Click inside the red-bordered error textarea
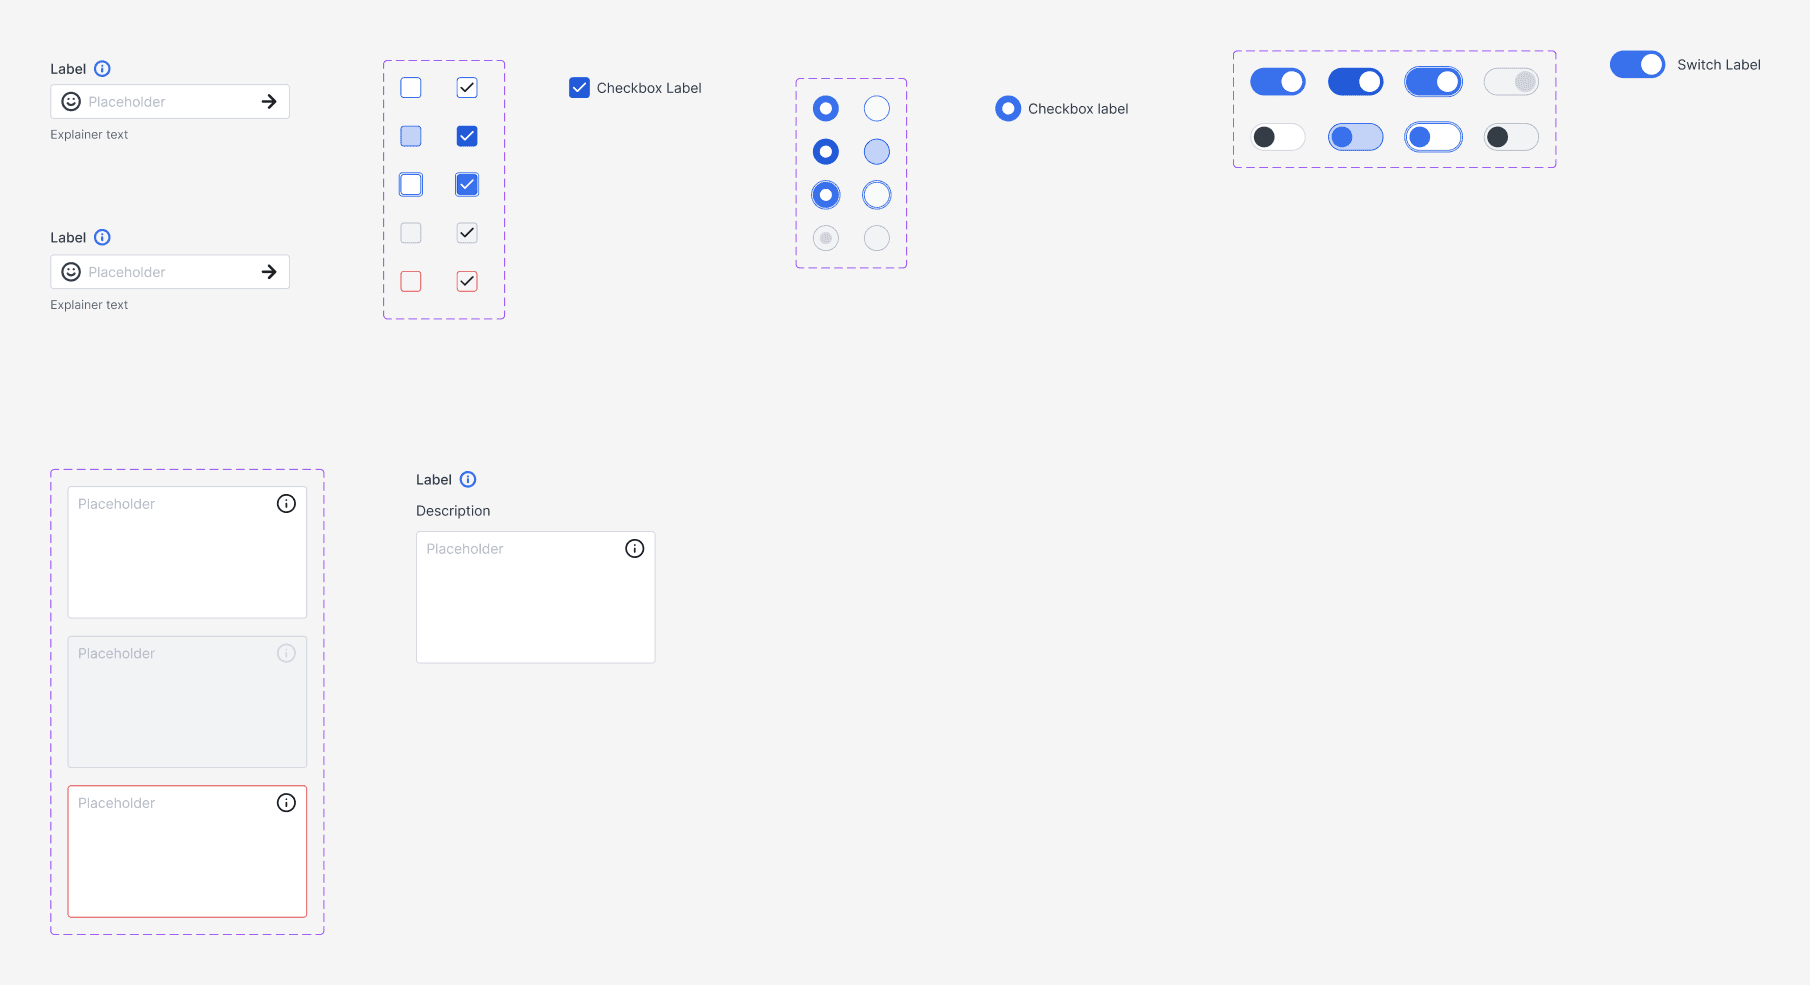The image size is (1810, 985). (x=187, y=852)
